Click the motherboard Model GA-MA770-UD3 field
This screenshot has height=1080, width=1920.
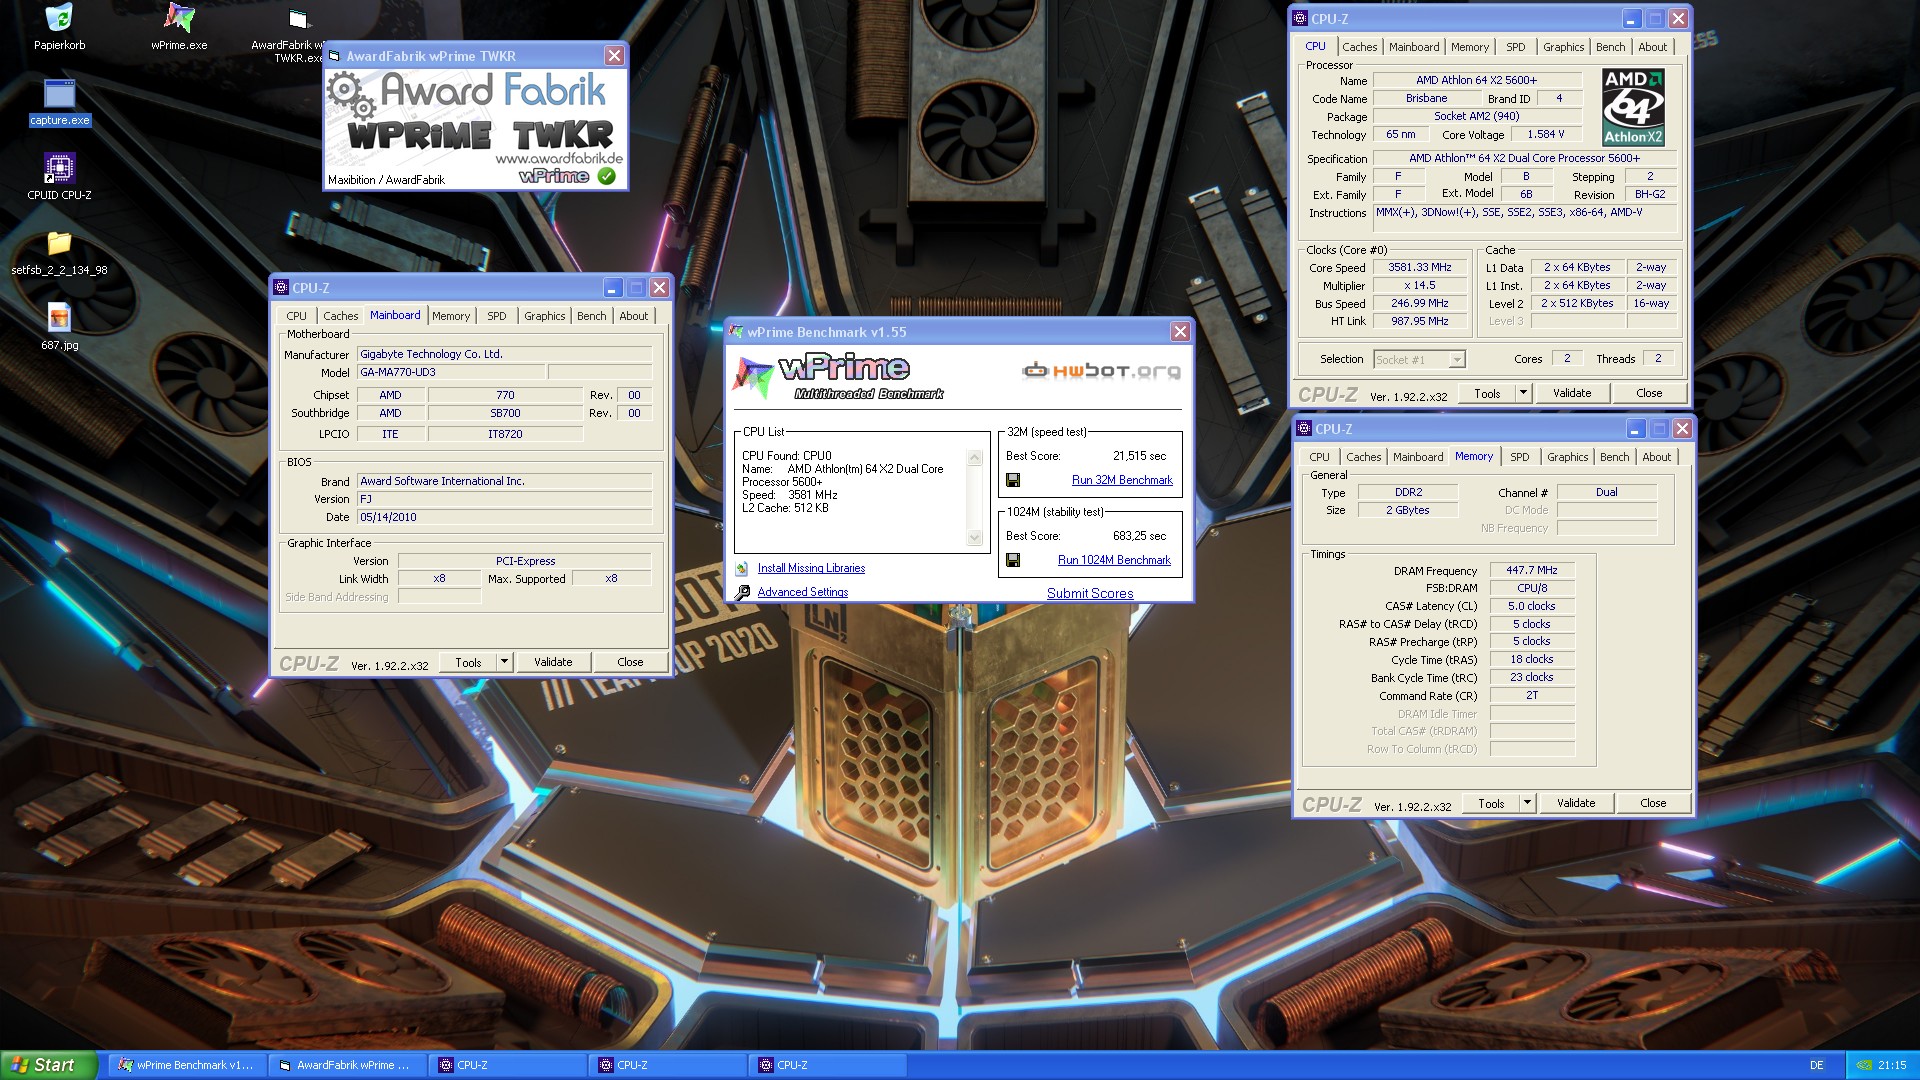click(451, 372)
